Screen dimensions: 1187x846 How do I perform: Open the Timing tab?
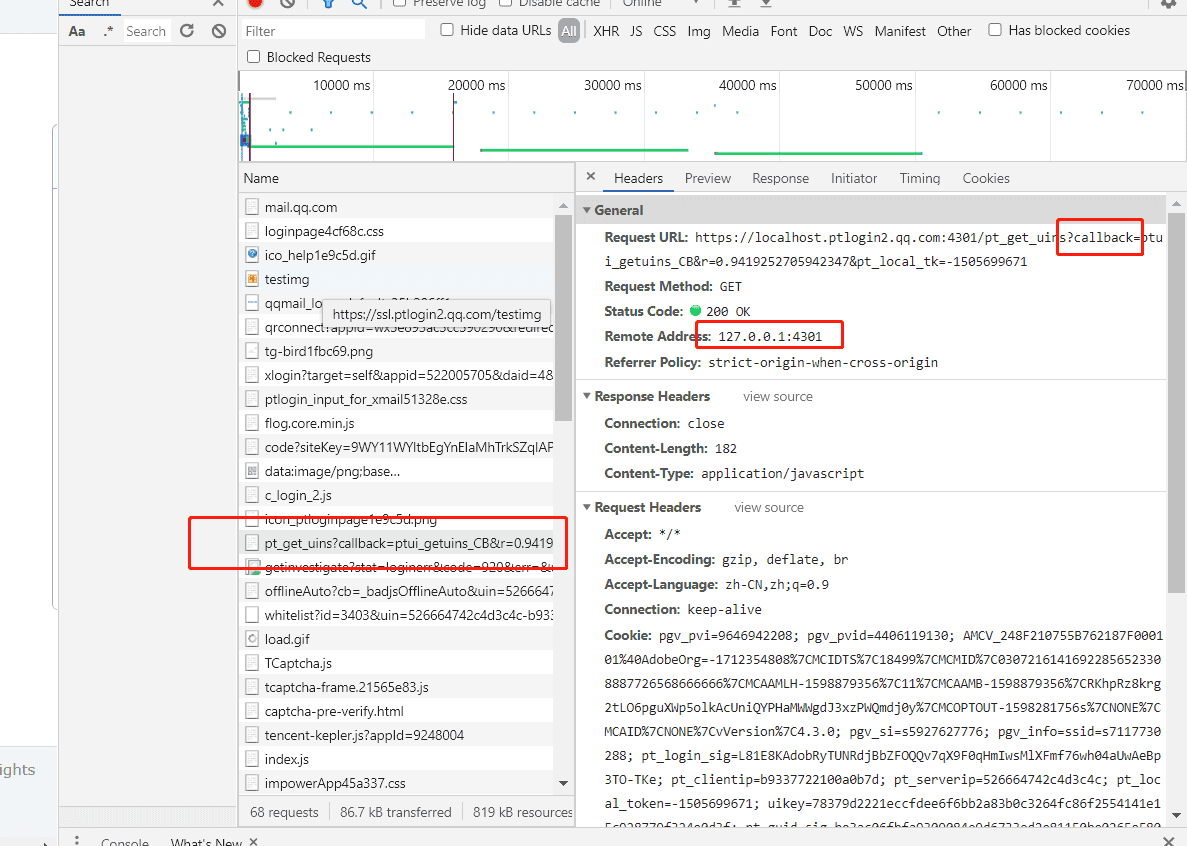(920, 178)
